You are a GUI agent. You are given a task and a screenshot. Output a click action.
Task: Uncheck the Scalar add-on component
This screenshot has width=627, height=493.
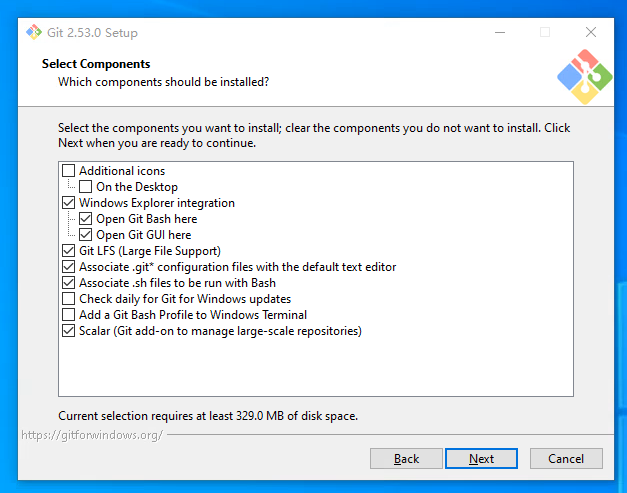[69, 331]
